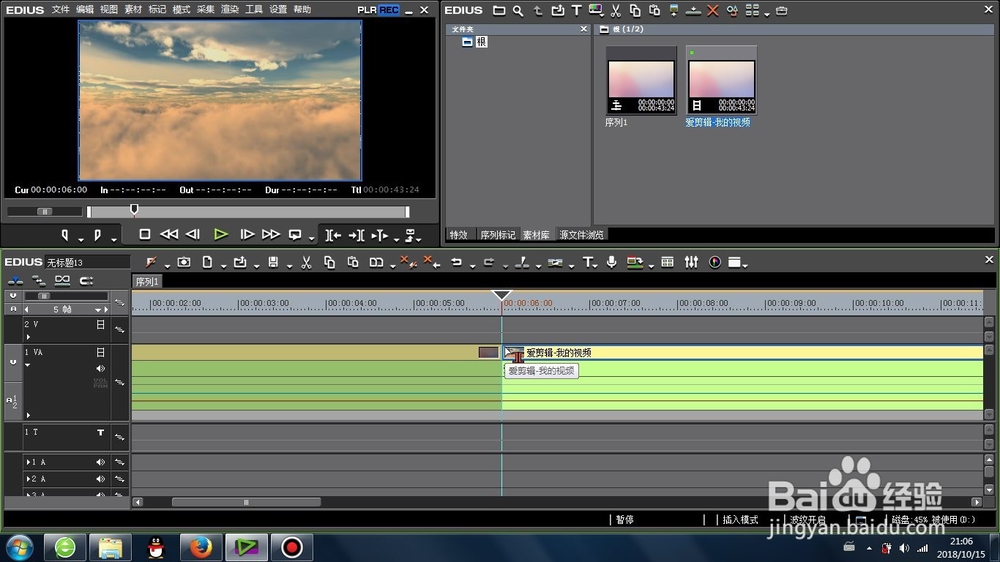The image size is (1000, 562).
Task: Mute audio track 2 A
Action: 100,478
